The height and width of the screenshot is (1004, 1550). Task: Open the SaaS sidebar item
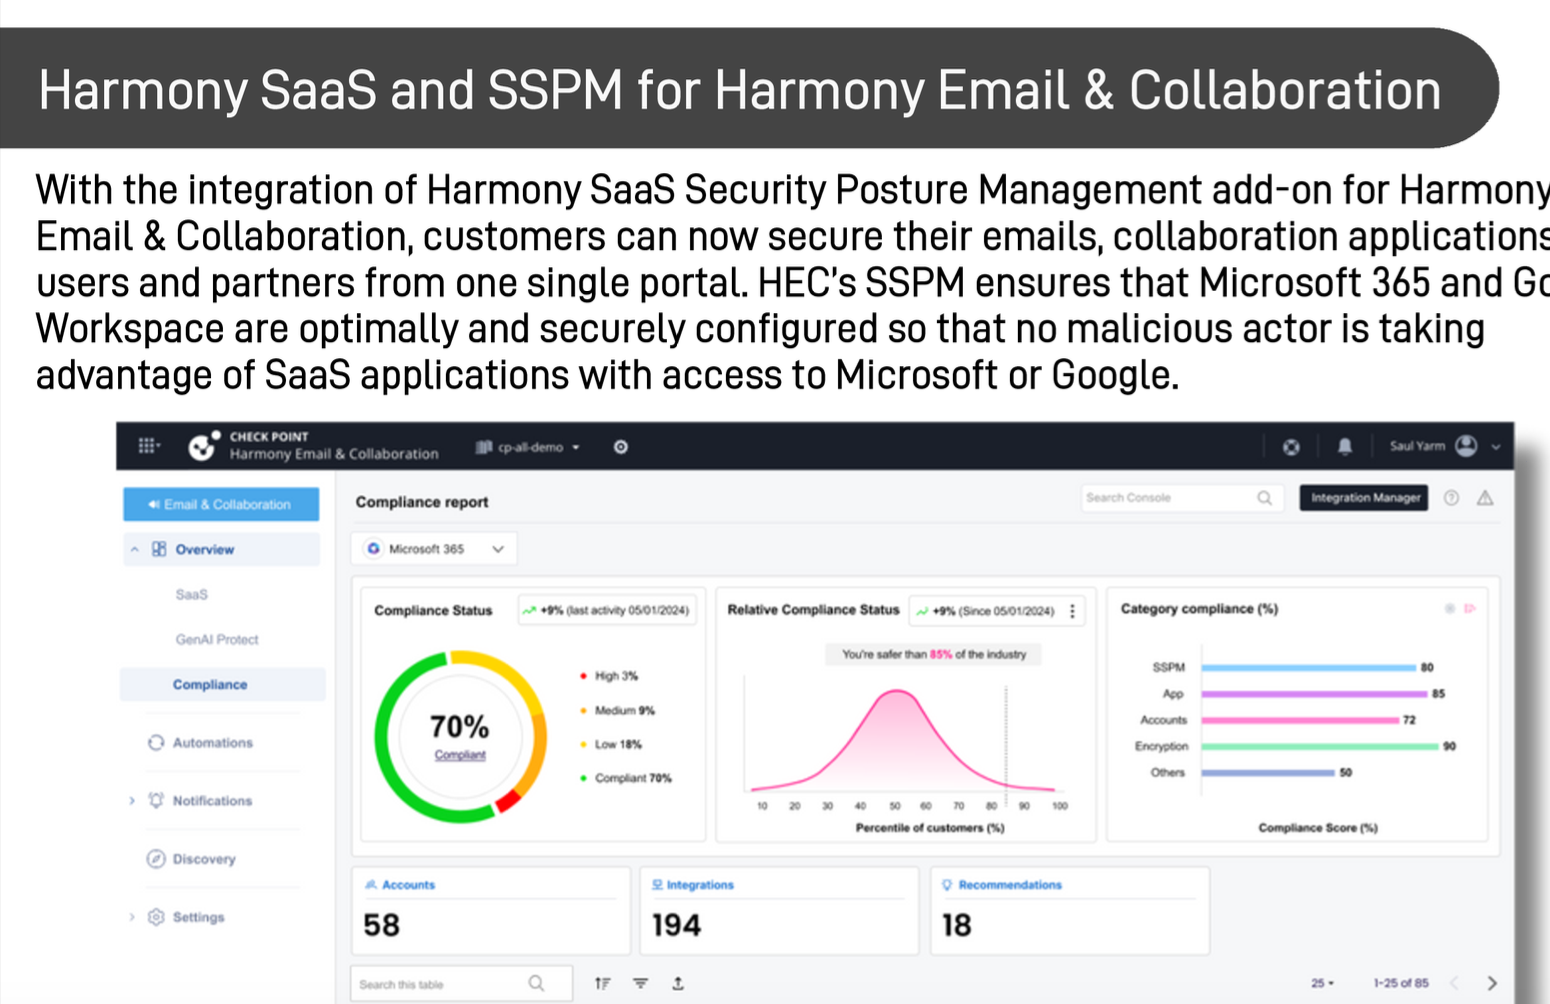pos(192,594)
